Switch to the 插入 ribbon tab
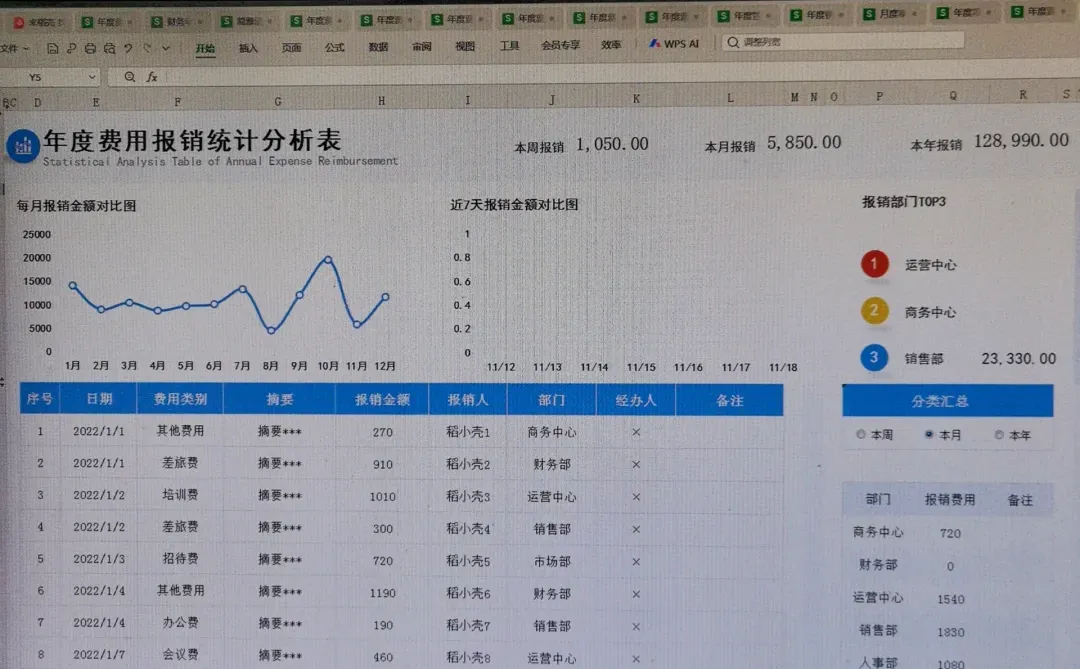 247,46
